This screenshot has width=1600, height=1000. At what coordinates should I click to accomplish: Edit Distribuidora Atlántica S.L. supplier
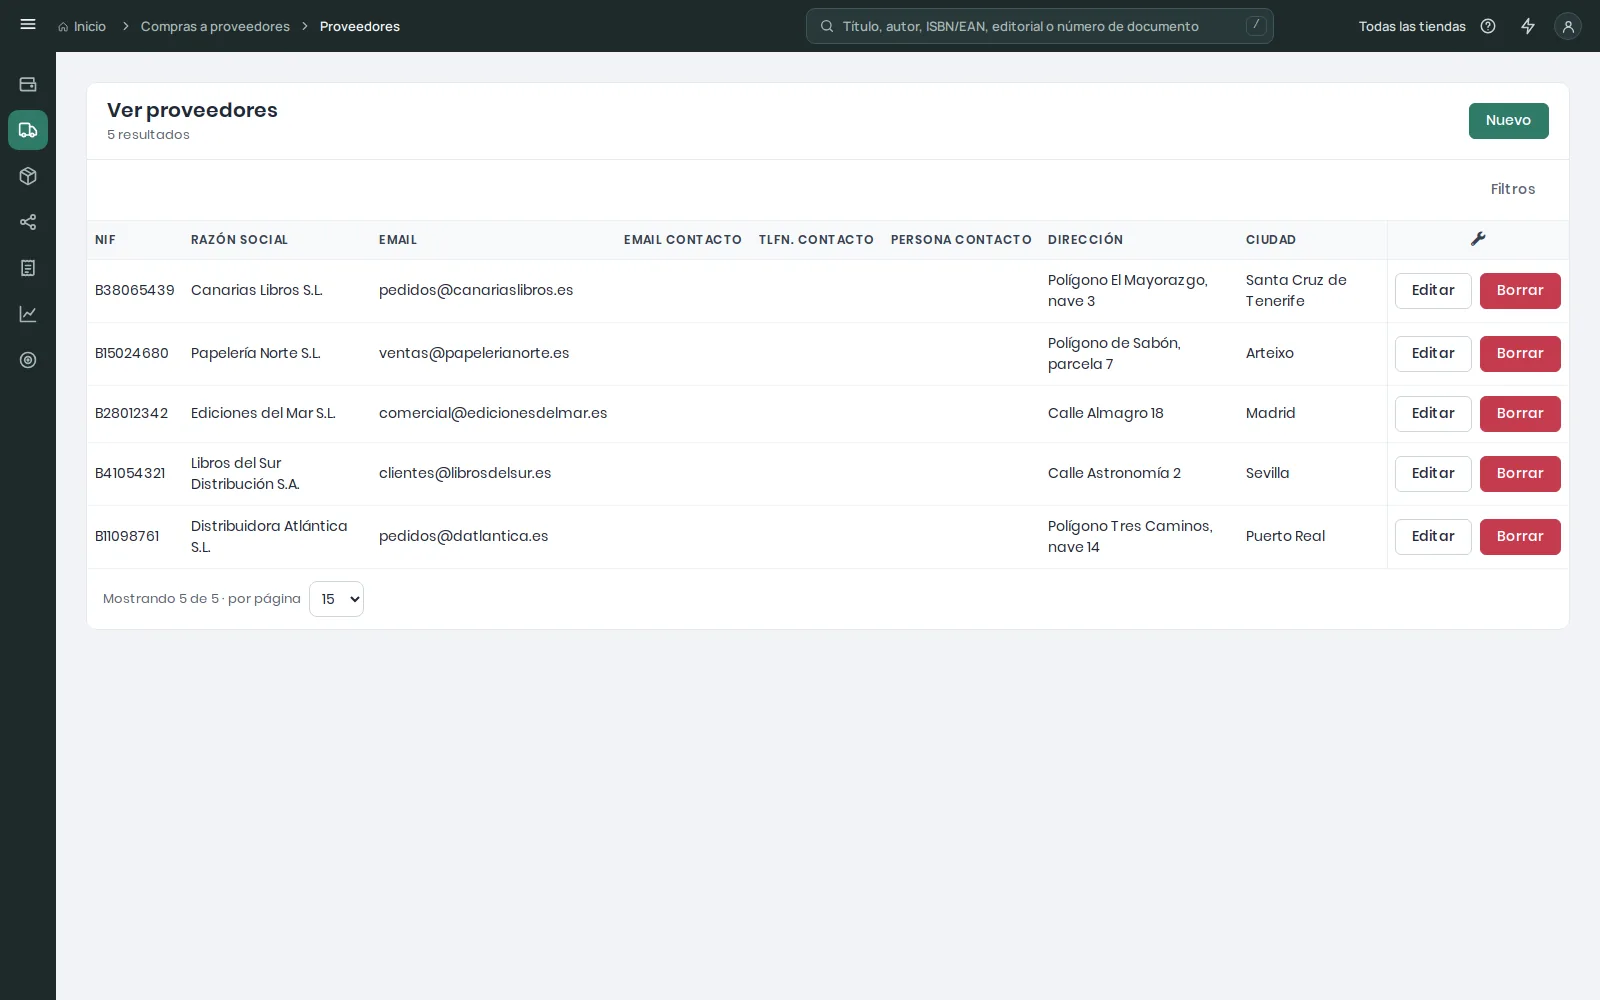[1433, 537]
